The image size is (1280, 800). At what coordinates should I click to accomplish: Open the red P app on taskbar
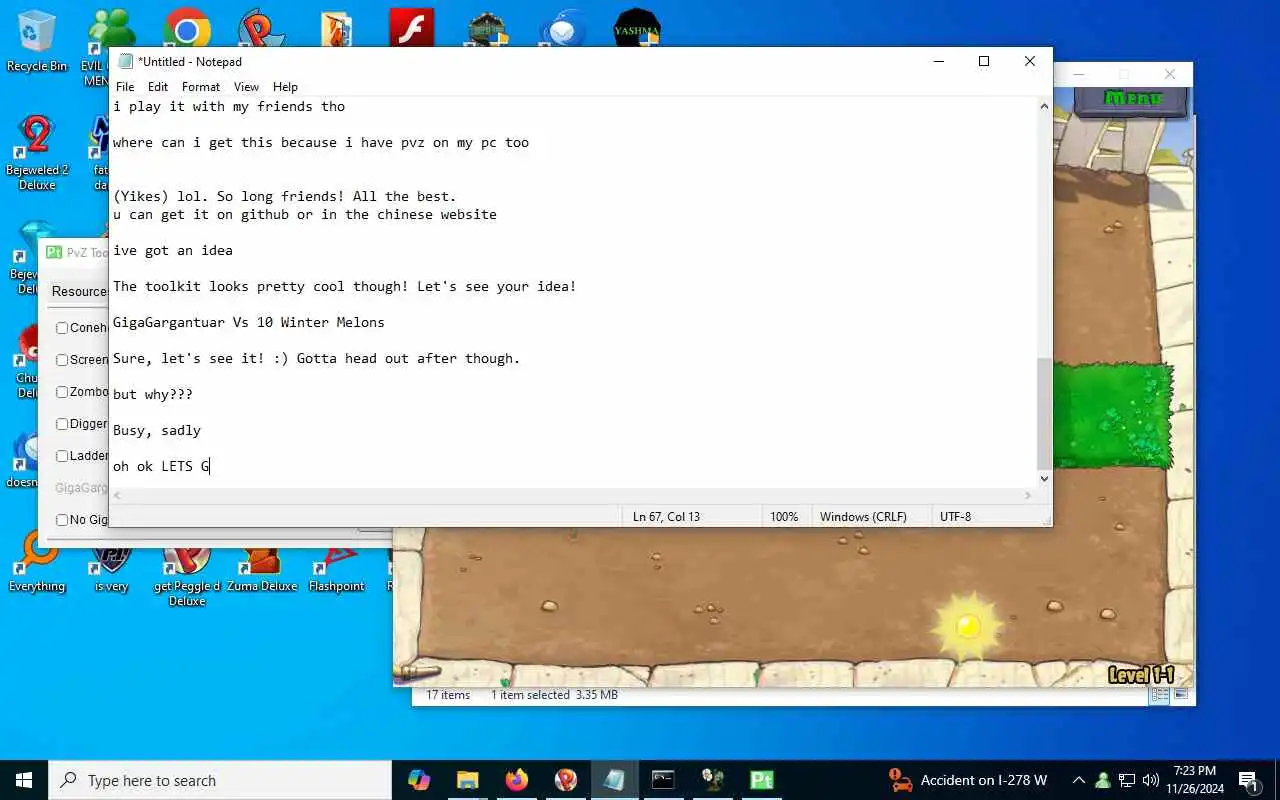pyautogui.click(x=566, y=780)
